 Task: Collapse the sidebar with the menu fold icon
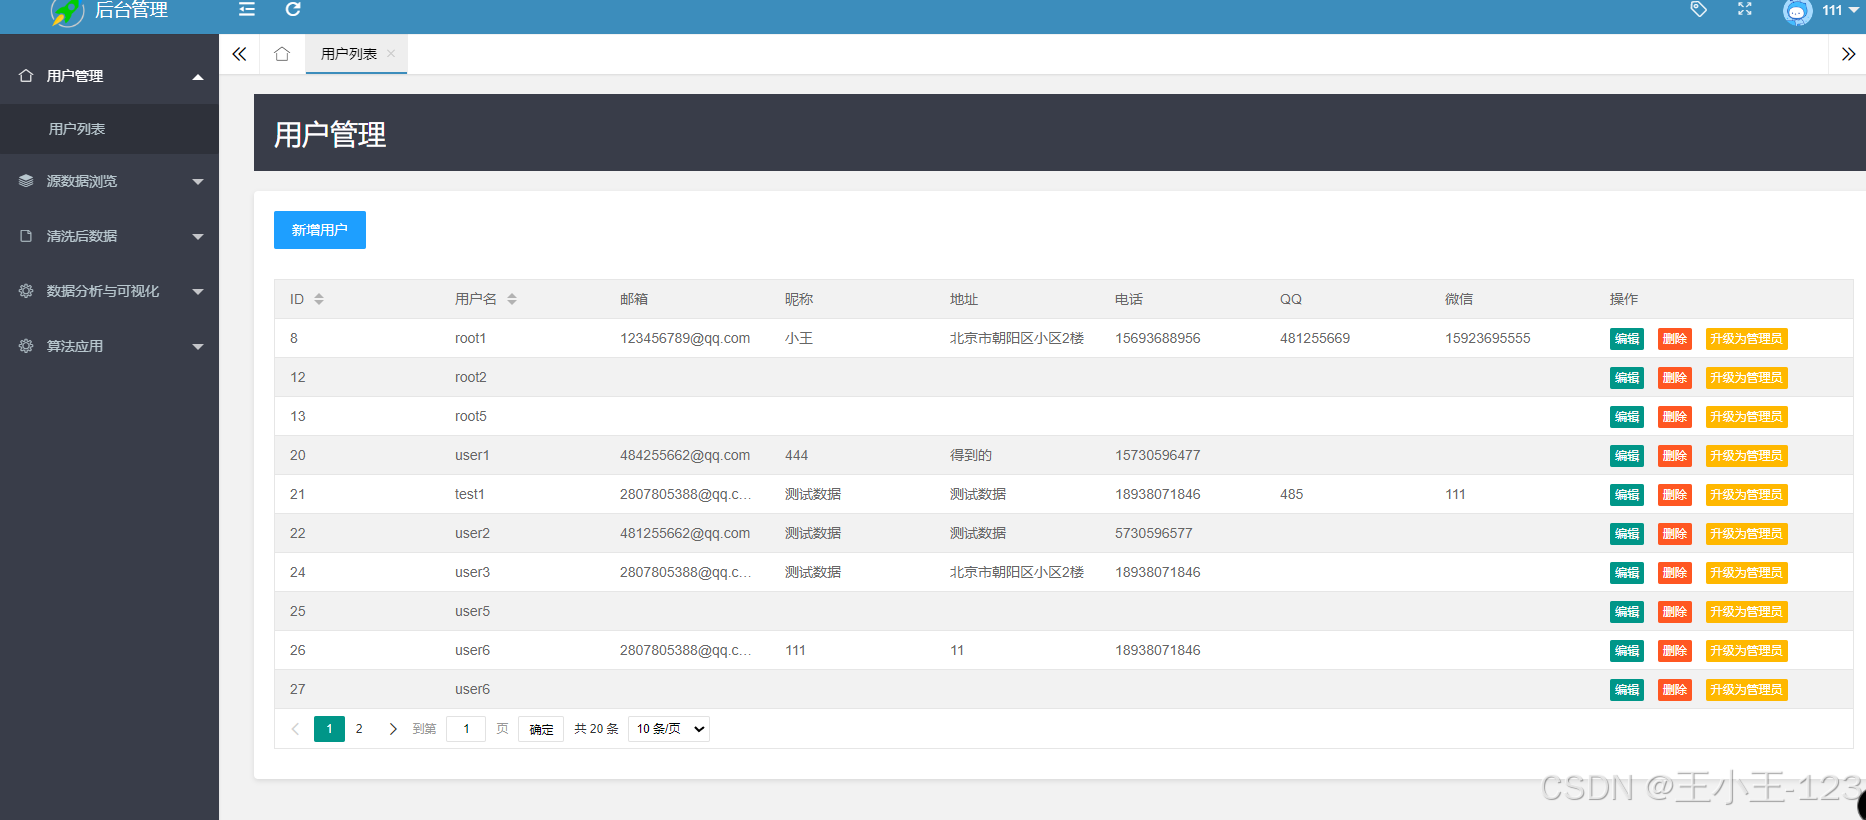(x=247, y=9)
